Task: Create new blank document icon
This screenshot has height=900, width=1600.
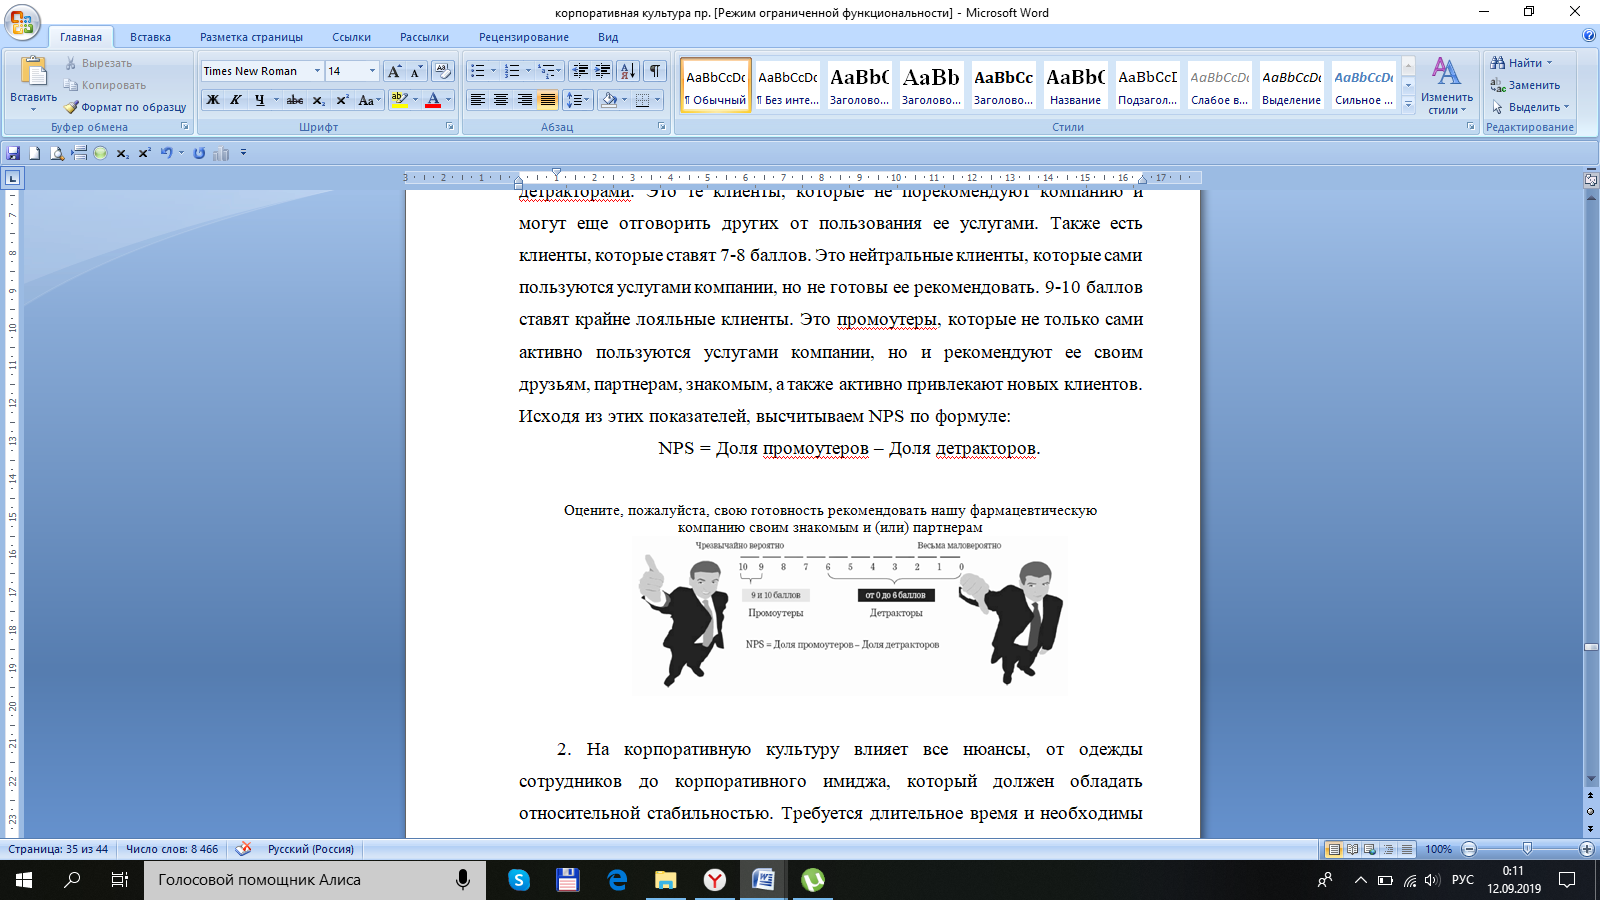Action: pos(35,153)
